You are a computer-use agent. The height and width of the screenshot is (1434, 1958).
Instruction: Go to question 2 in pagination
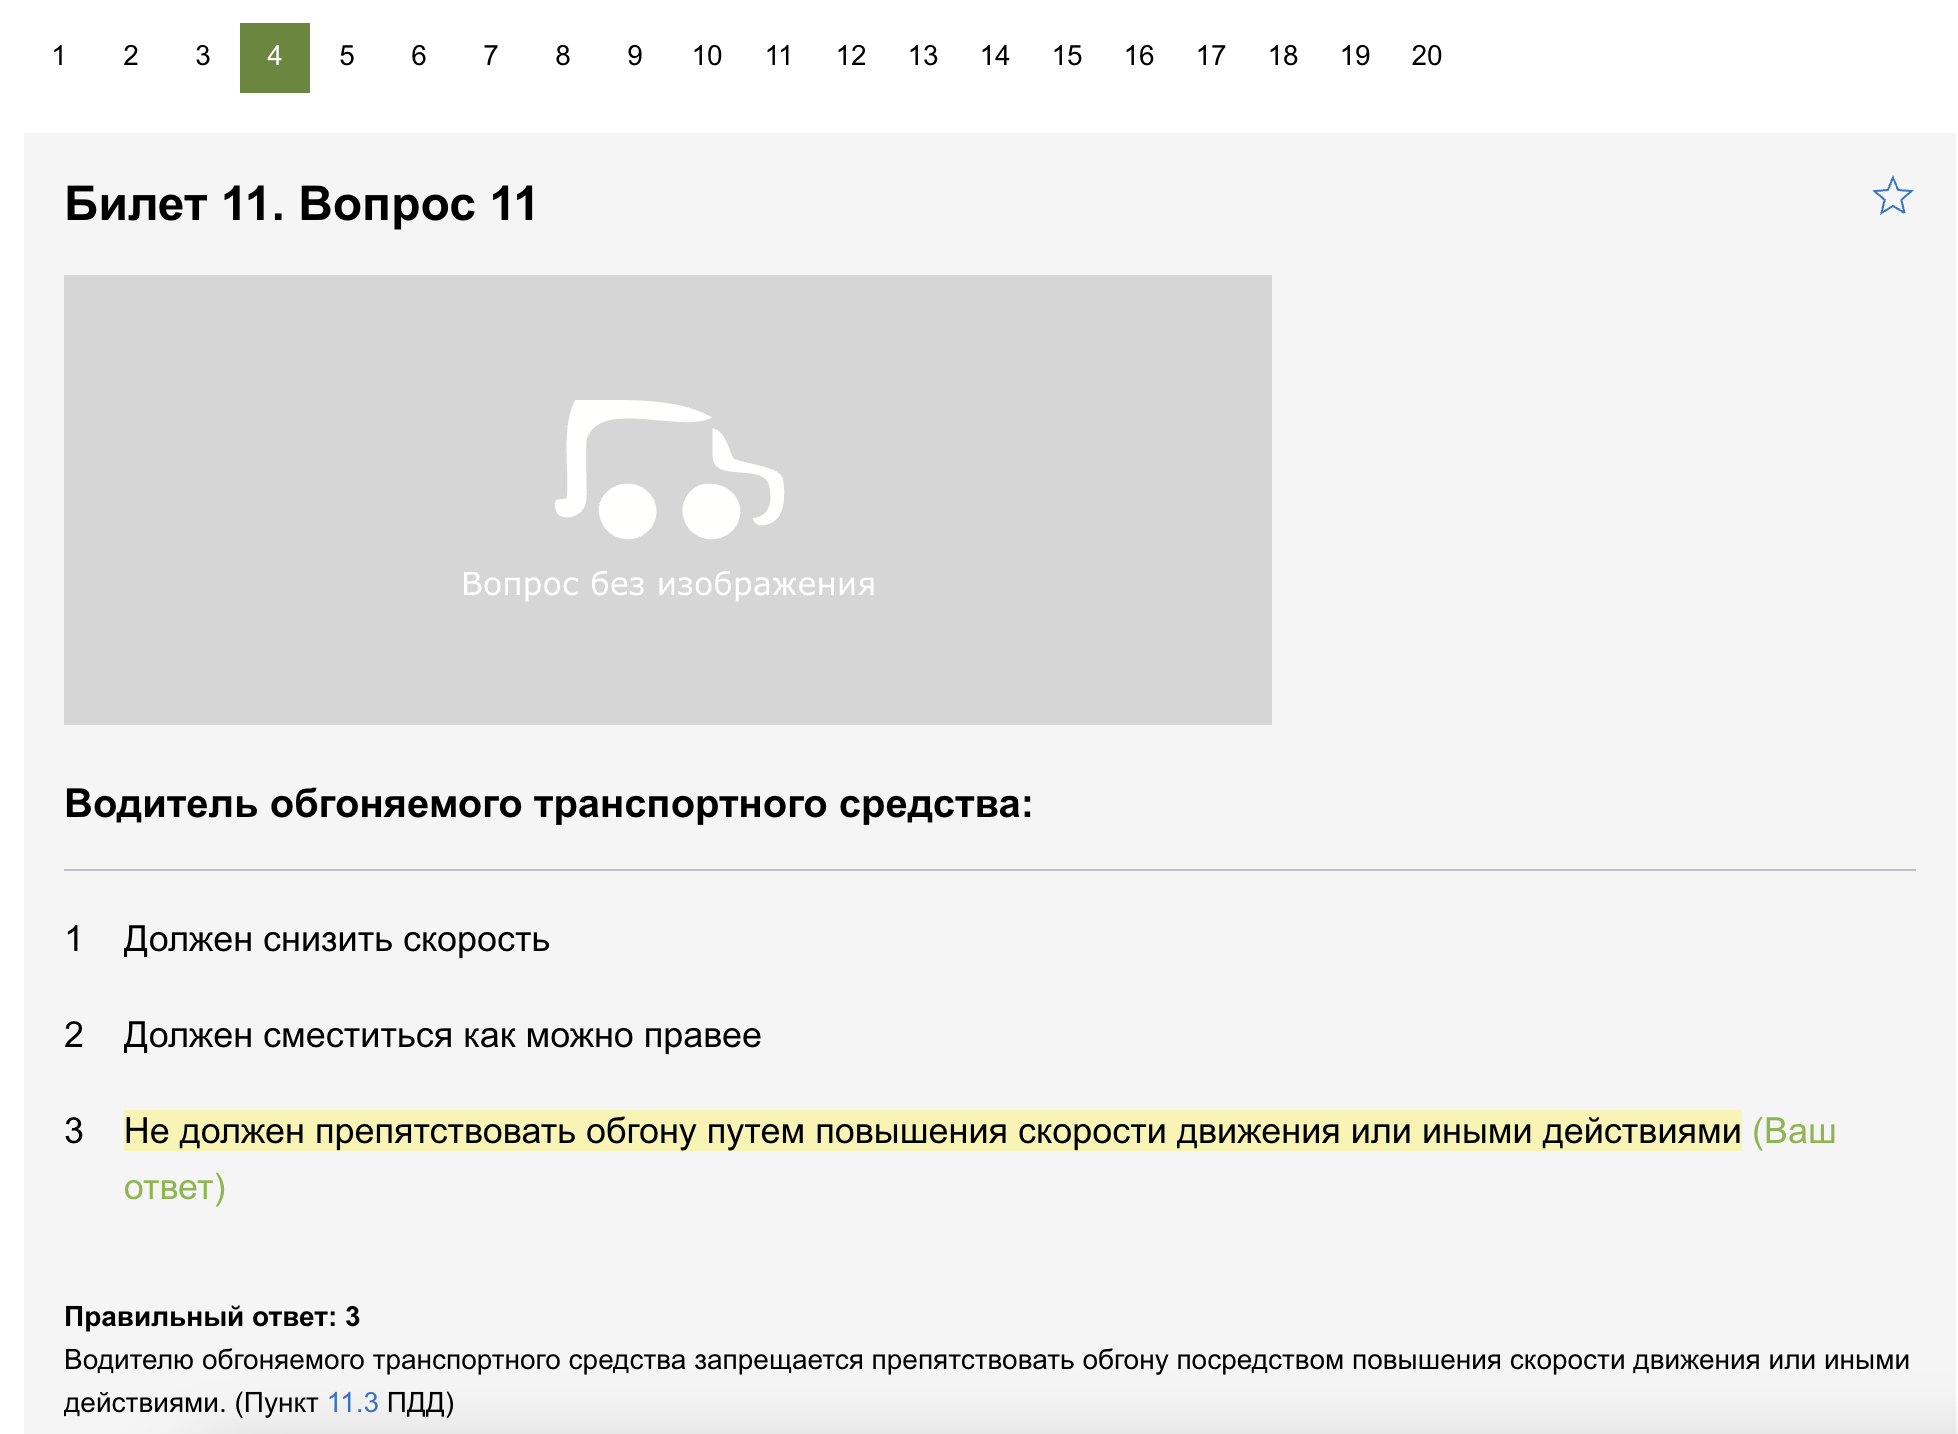click(131, 56)
